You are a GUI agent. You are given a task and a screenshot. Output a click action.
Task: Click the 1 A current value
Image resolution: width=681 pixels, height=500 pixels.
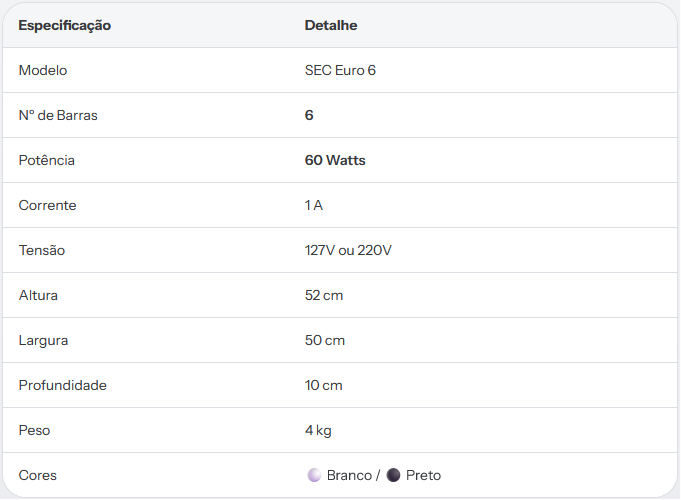coord(314,205)
